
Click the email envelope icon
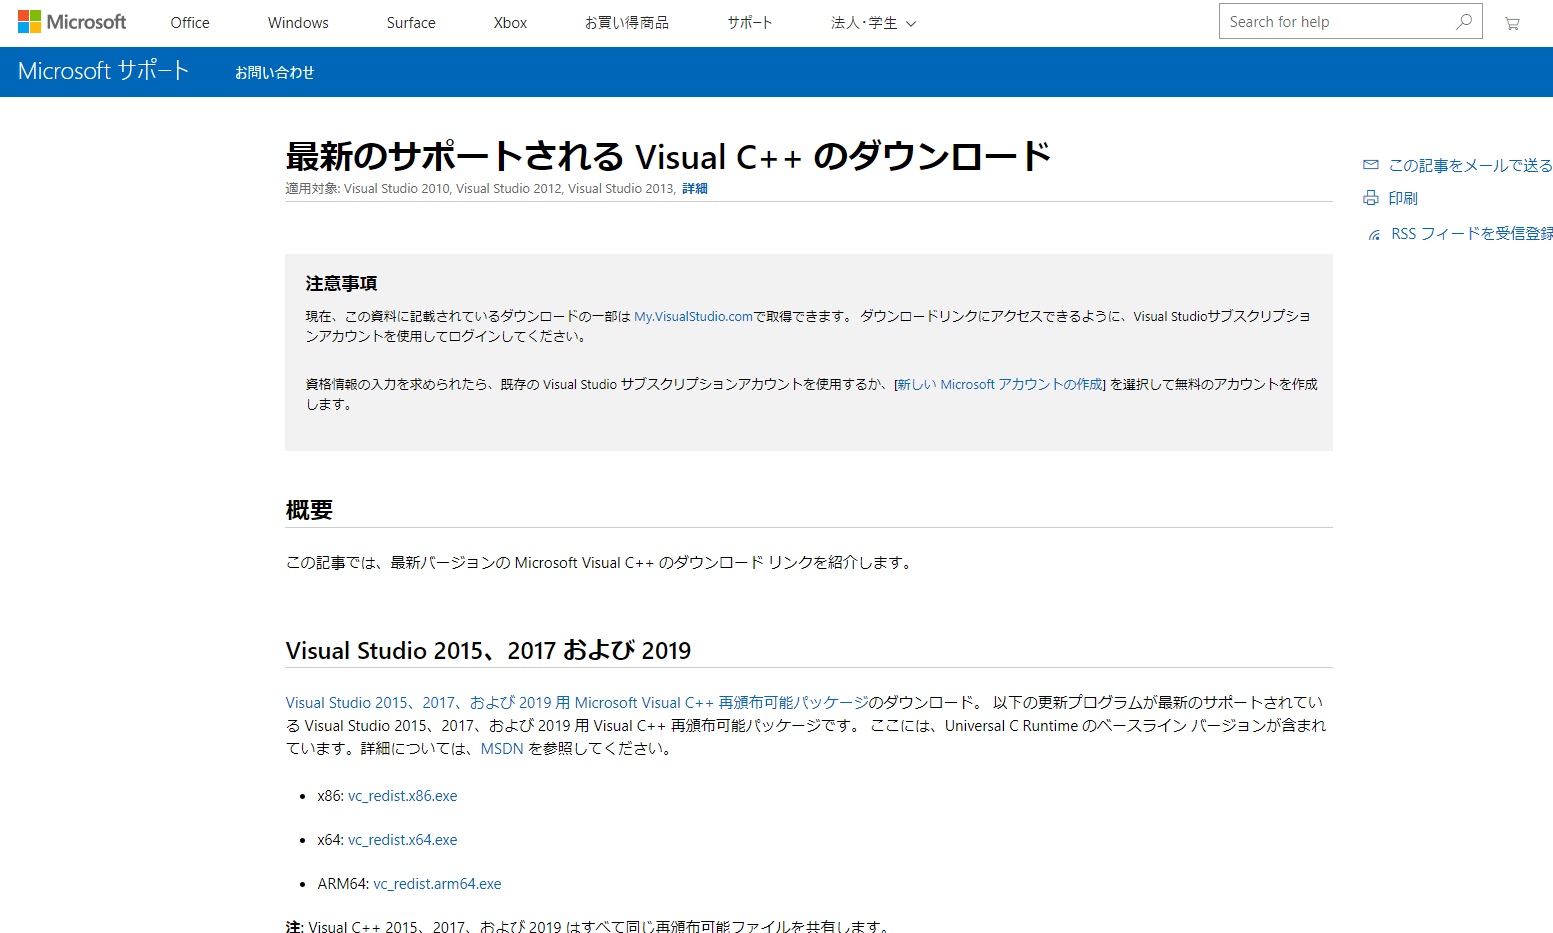[x=1371, y=165]
